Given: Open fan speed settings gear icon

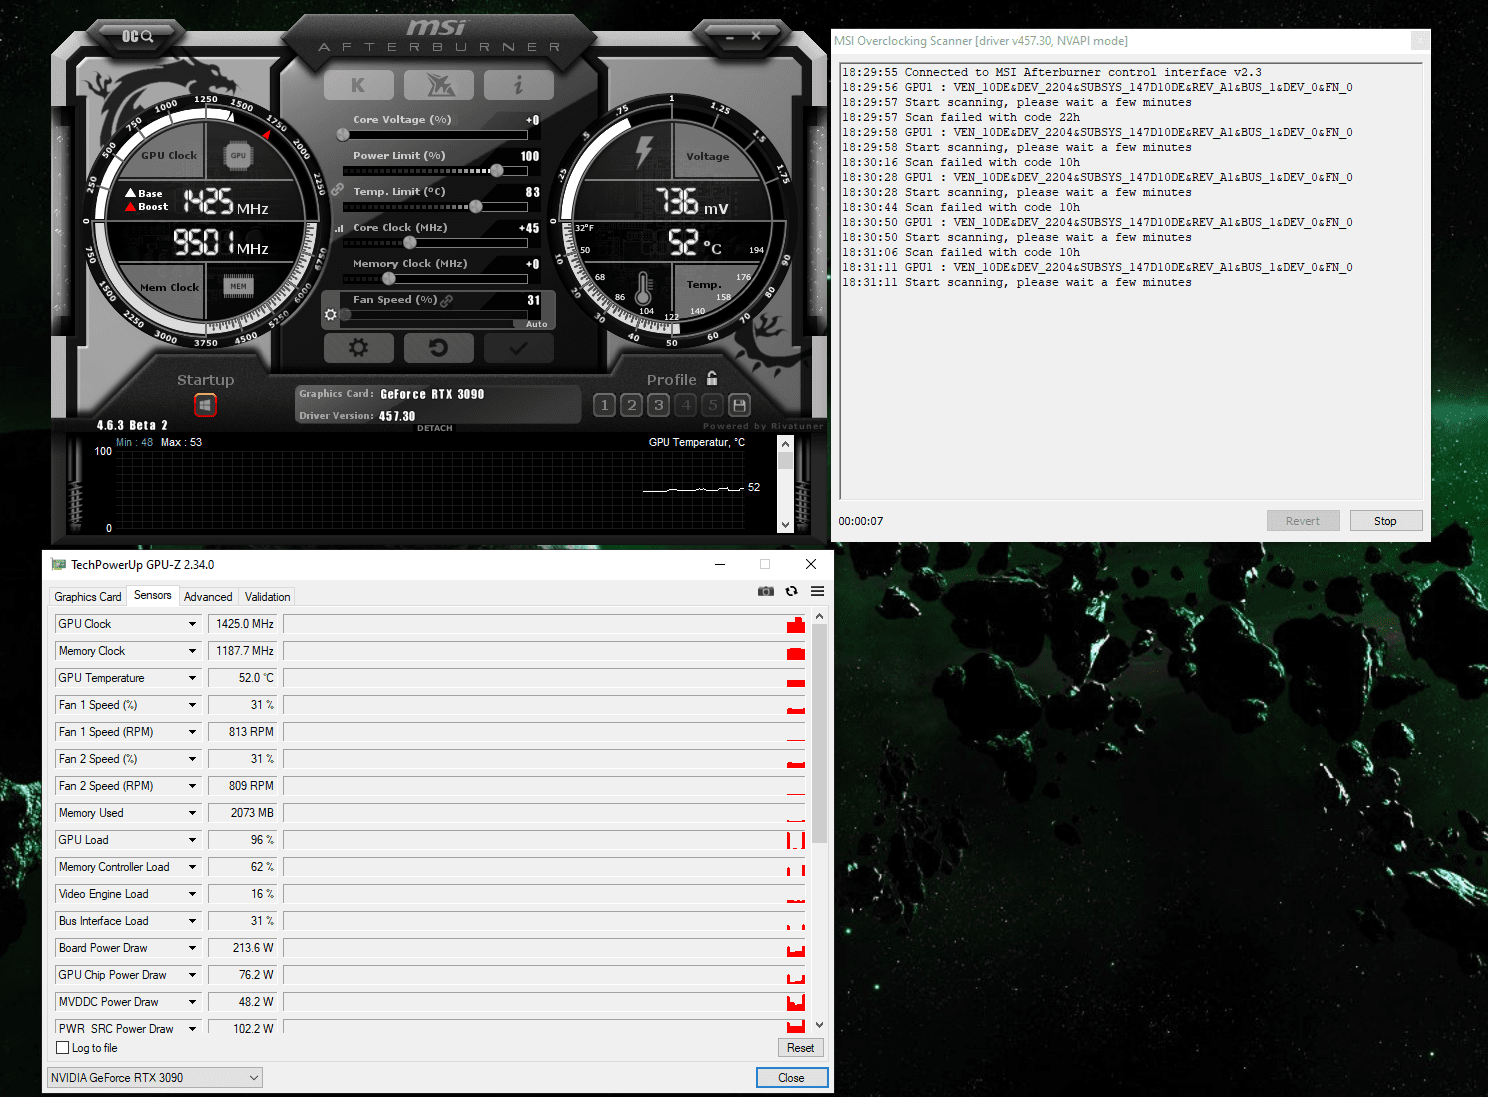Looking at the screenshot, I should 331,314.
